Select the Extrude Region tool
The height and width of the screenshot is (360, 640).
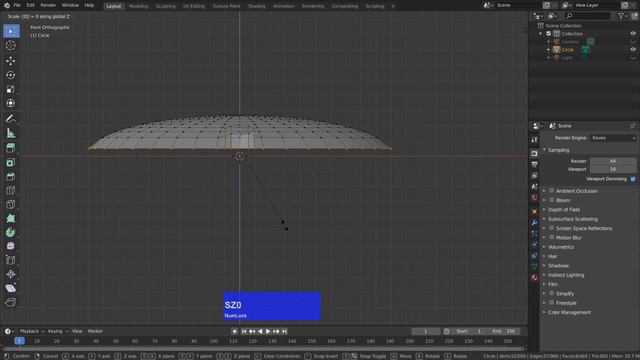(11, 148)
